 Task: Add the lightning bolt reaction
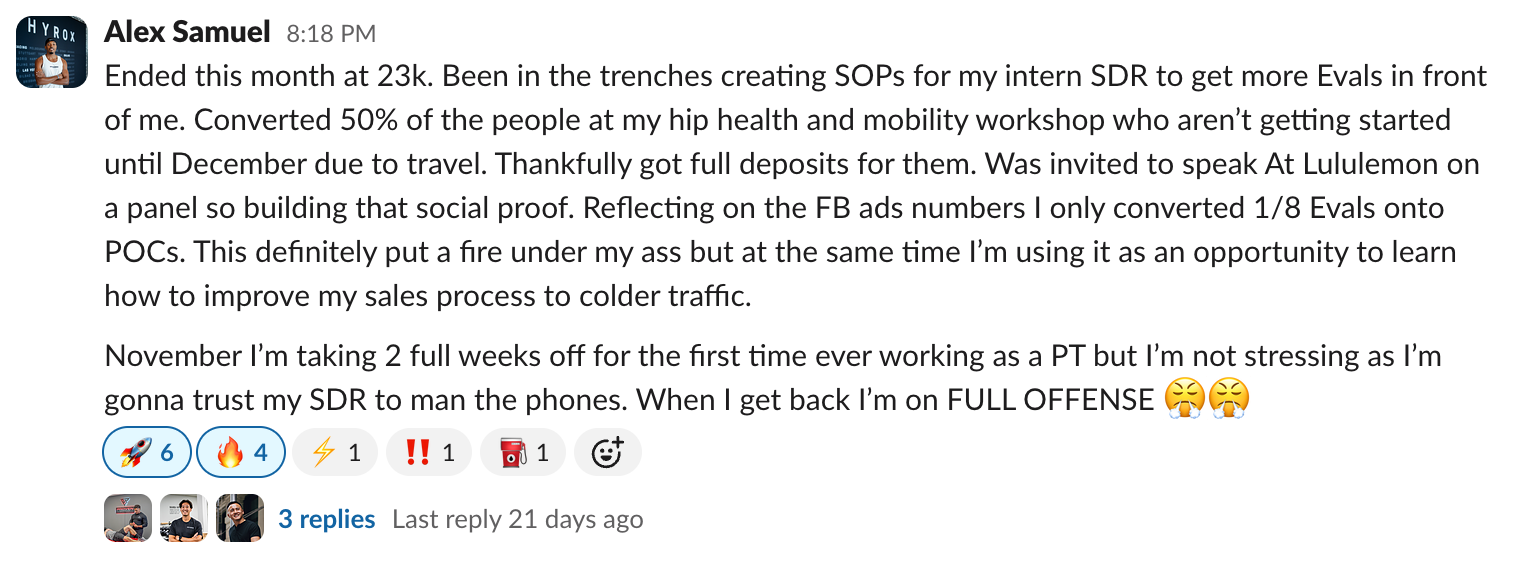pyautogui.click(x=335, y=452)
